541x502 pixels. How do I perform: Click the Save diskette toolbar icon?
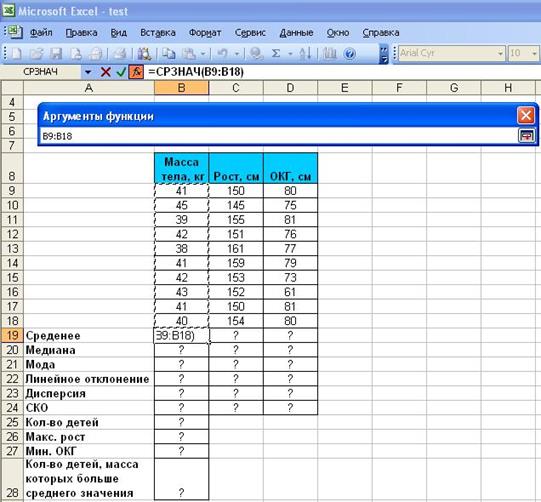pos(56,54)
